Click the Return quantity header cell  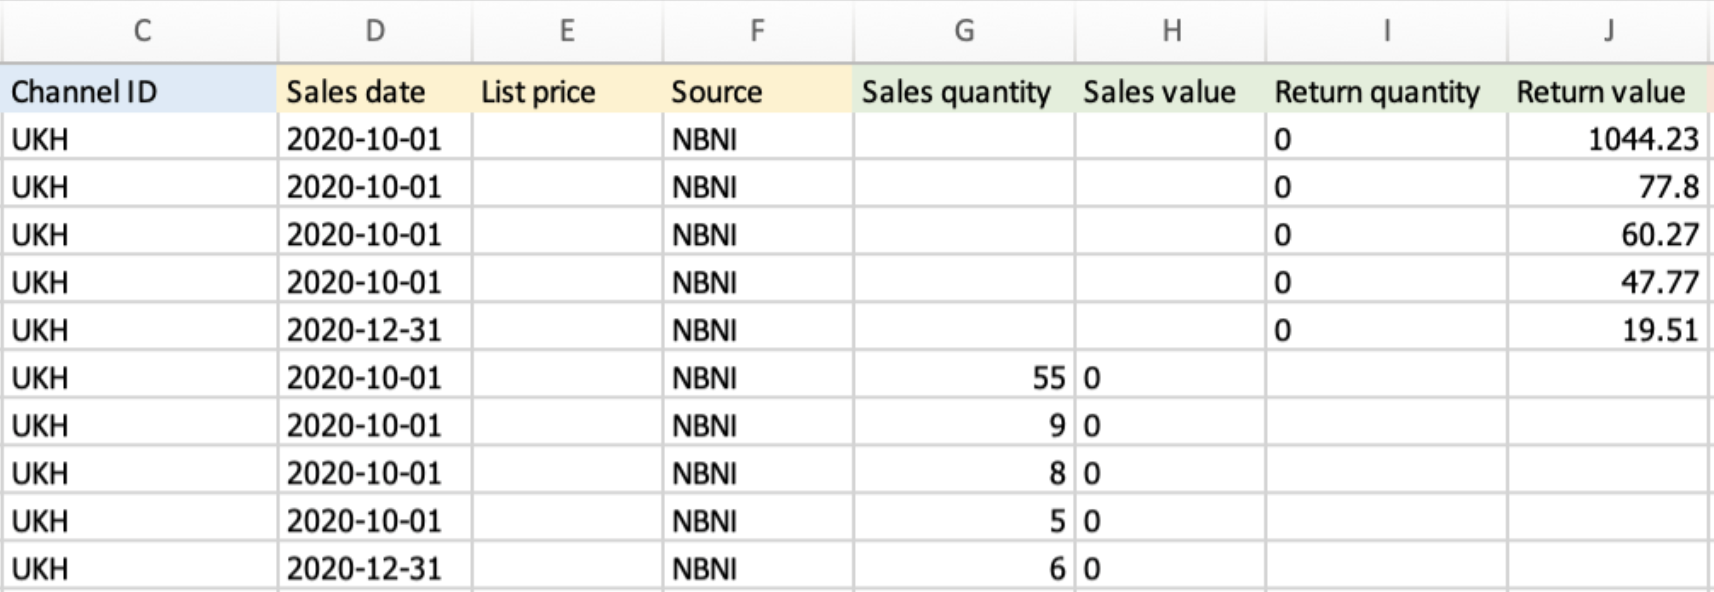point(1387,92)
